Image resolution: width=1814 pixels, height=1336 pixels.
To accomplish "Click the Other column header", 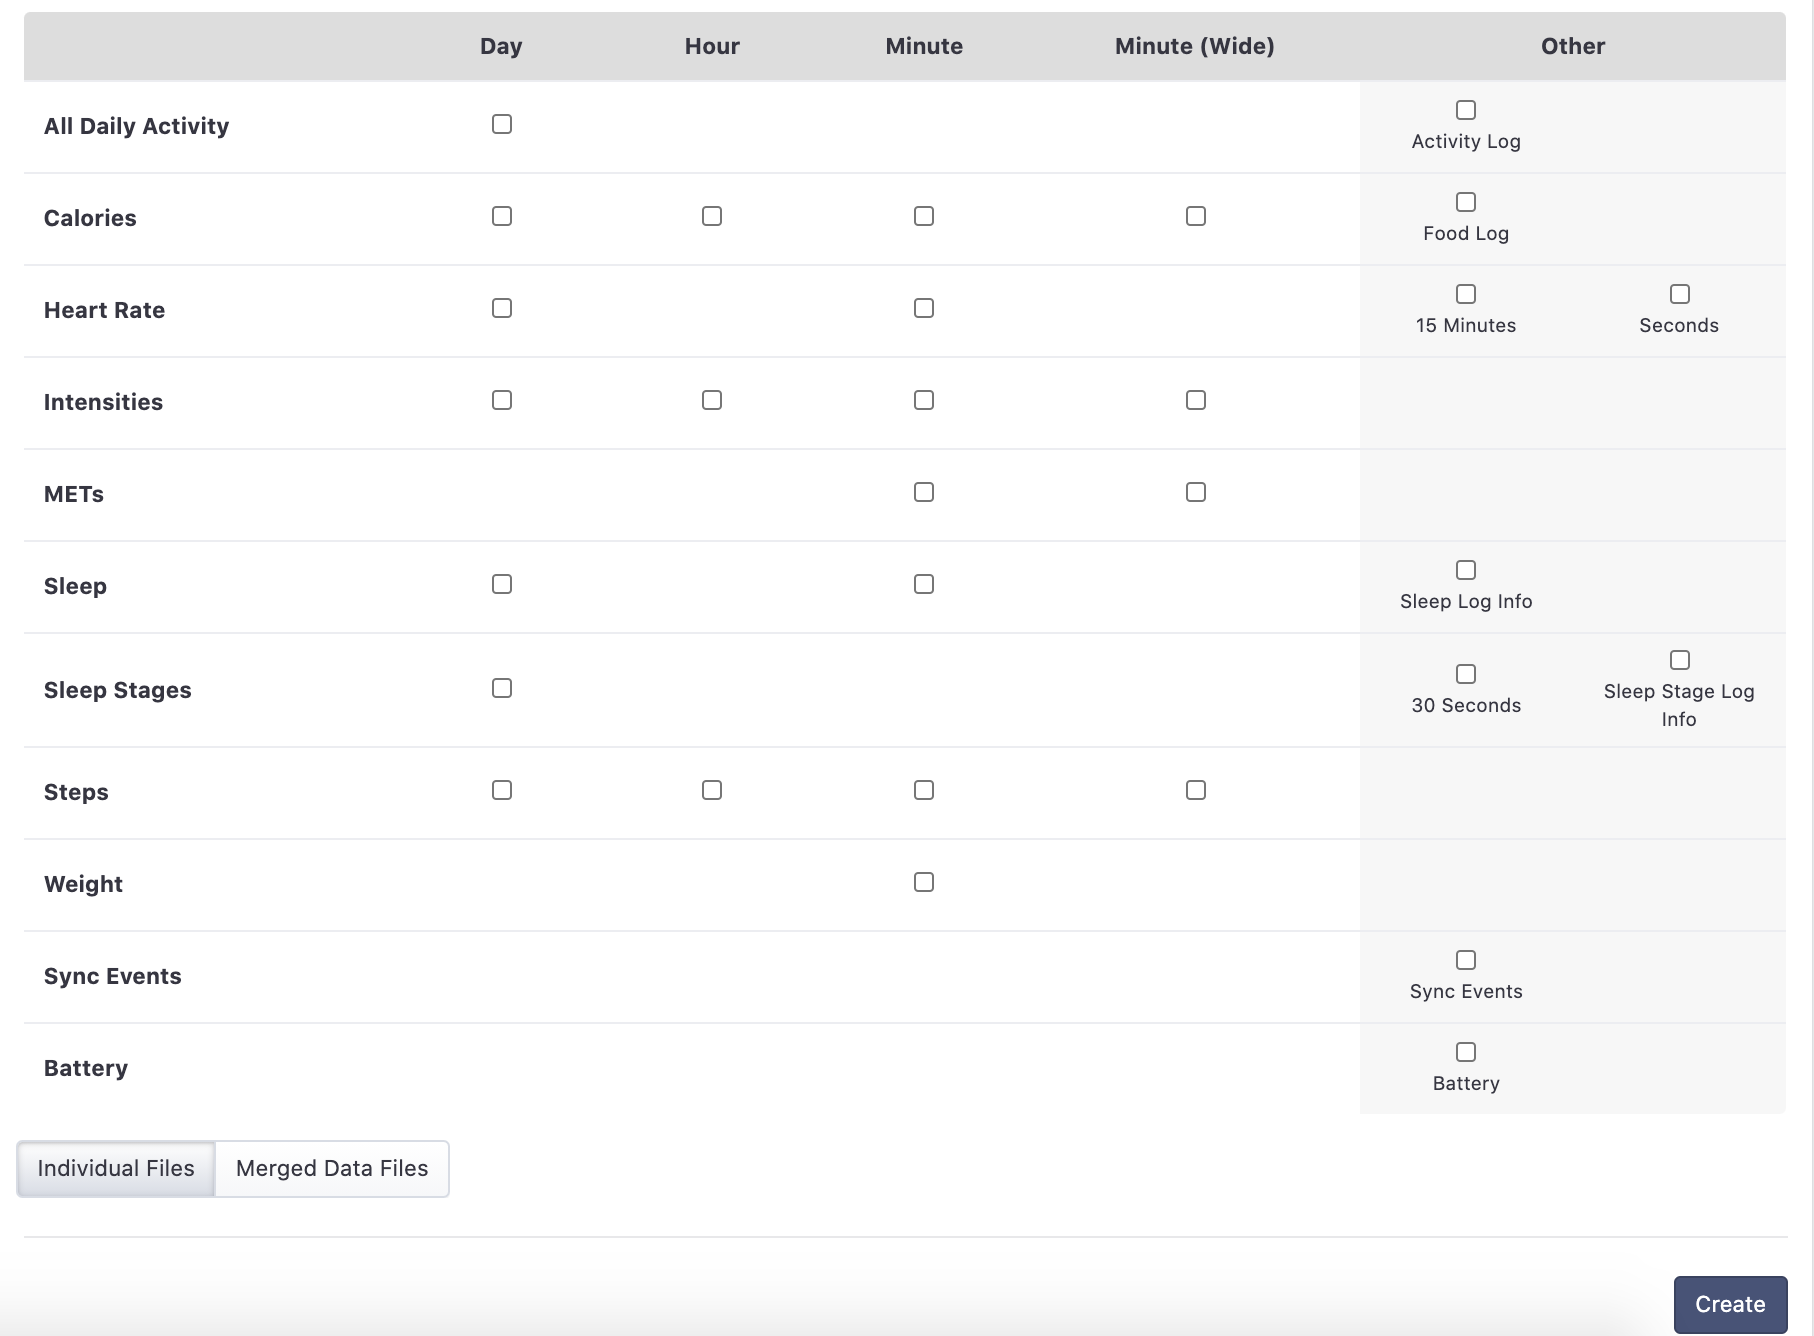I will coord(1573,46).
